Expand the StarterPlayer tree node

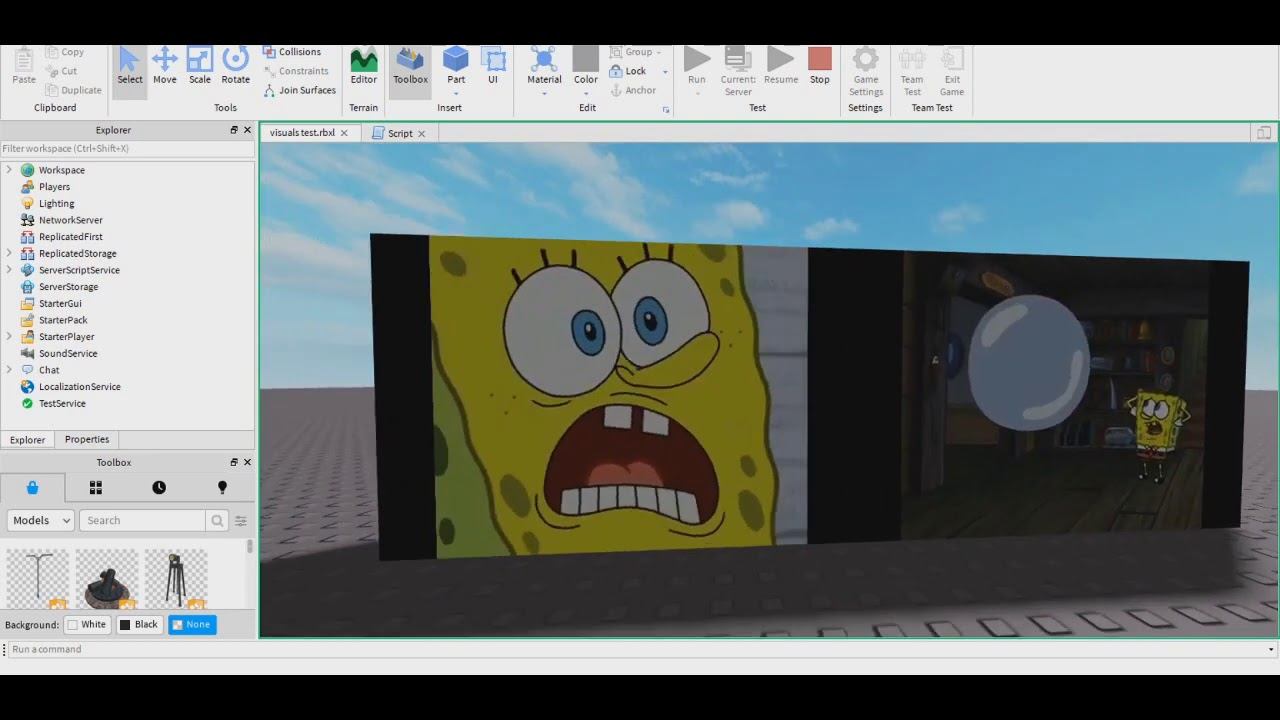pos(9,337)
